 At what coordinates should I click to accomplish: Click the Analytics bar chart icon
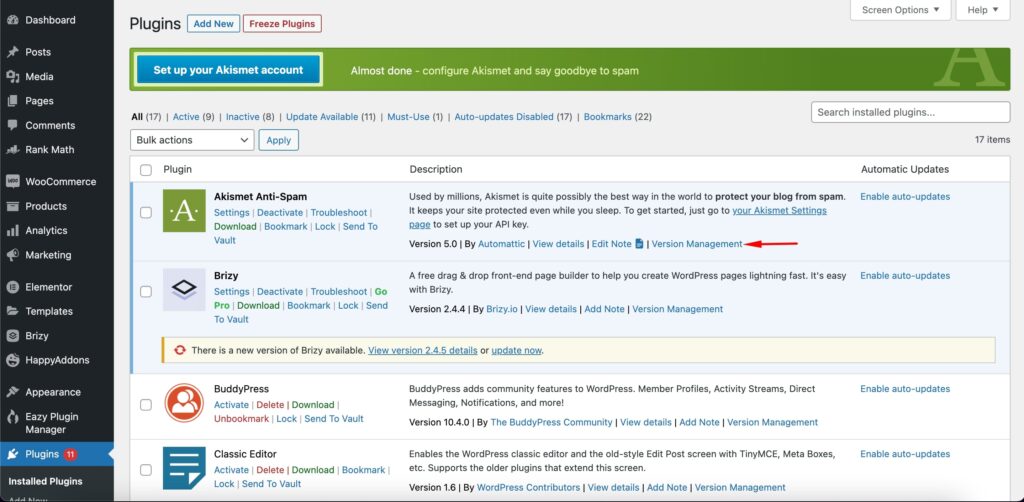[12, 230]
